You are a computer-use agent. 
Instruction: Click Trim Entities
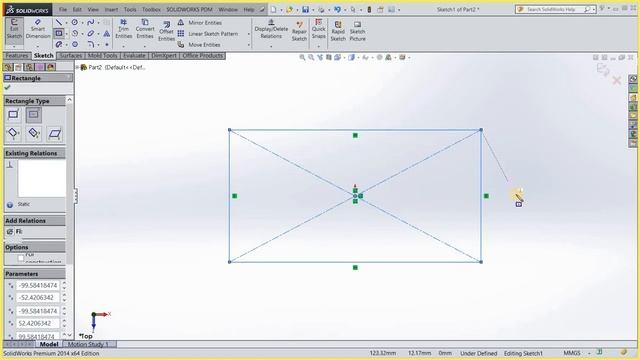[123, 29]
